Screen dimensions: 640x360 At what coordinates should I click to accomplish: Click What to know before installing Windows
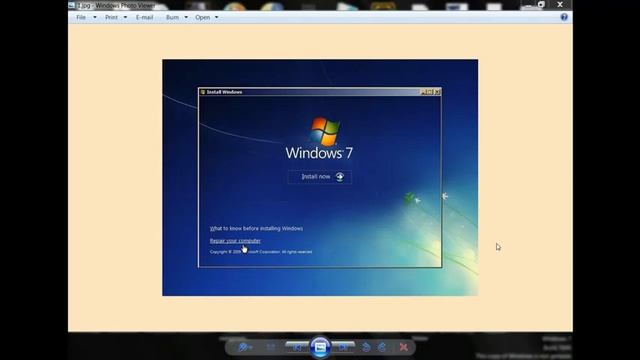click(x=256, y=229)
